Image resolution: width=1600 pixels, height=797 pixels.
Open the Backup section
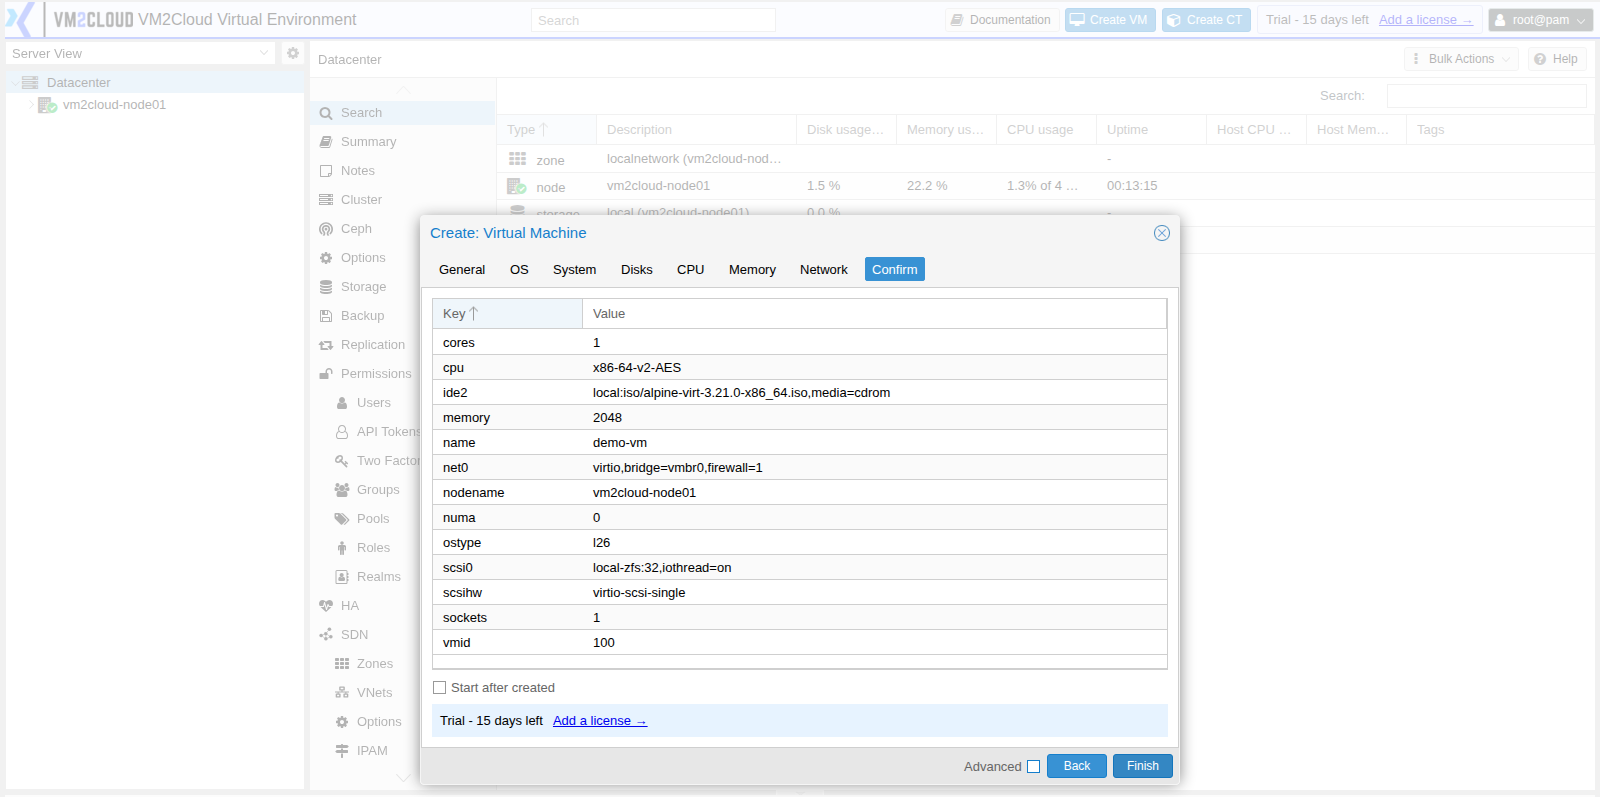tap(362, 316)
